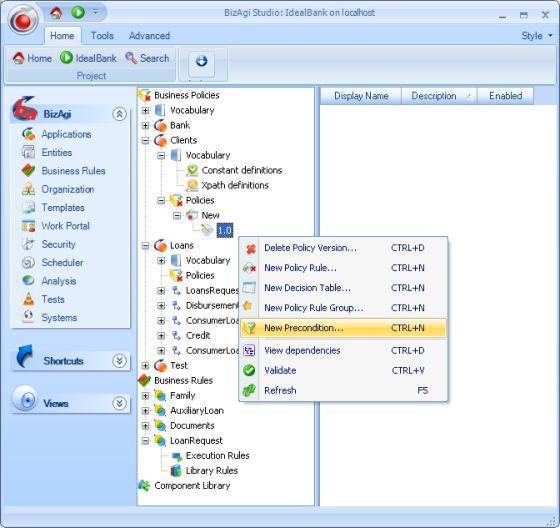Screen dimensions: 560x528
Task: Click the Enabled column header
Action: [x=505, y=96]
